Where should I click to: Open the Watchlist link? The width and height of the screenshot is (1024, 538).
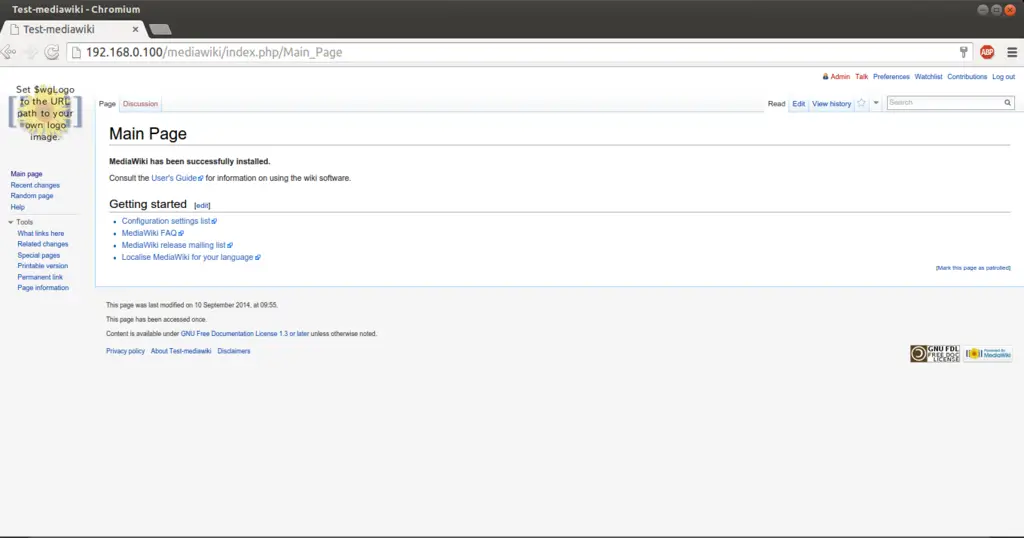click(x=928, y=77)
